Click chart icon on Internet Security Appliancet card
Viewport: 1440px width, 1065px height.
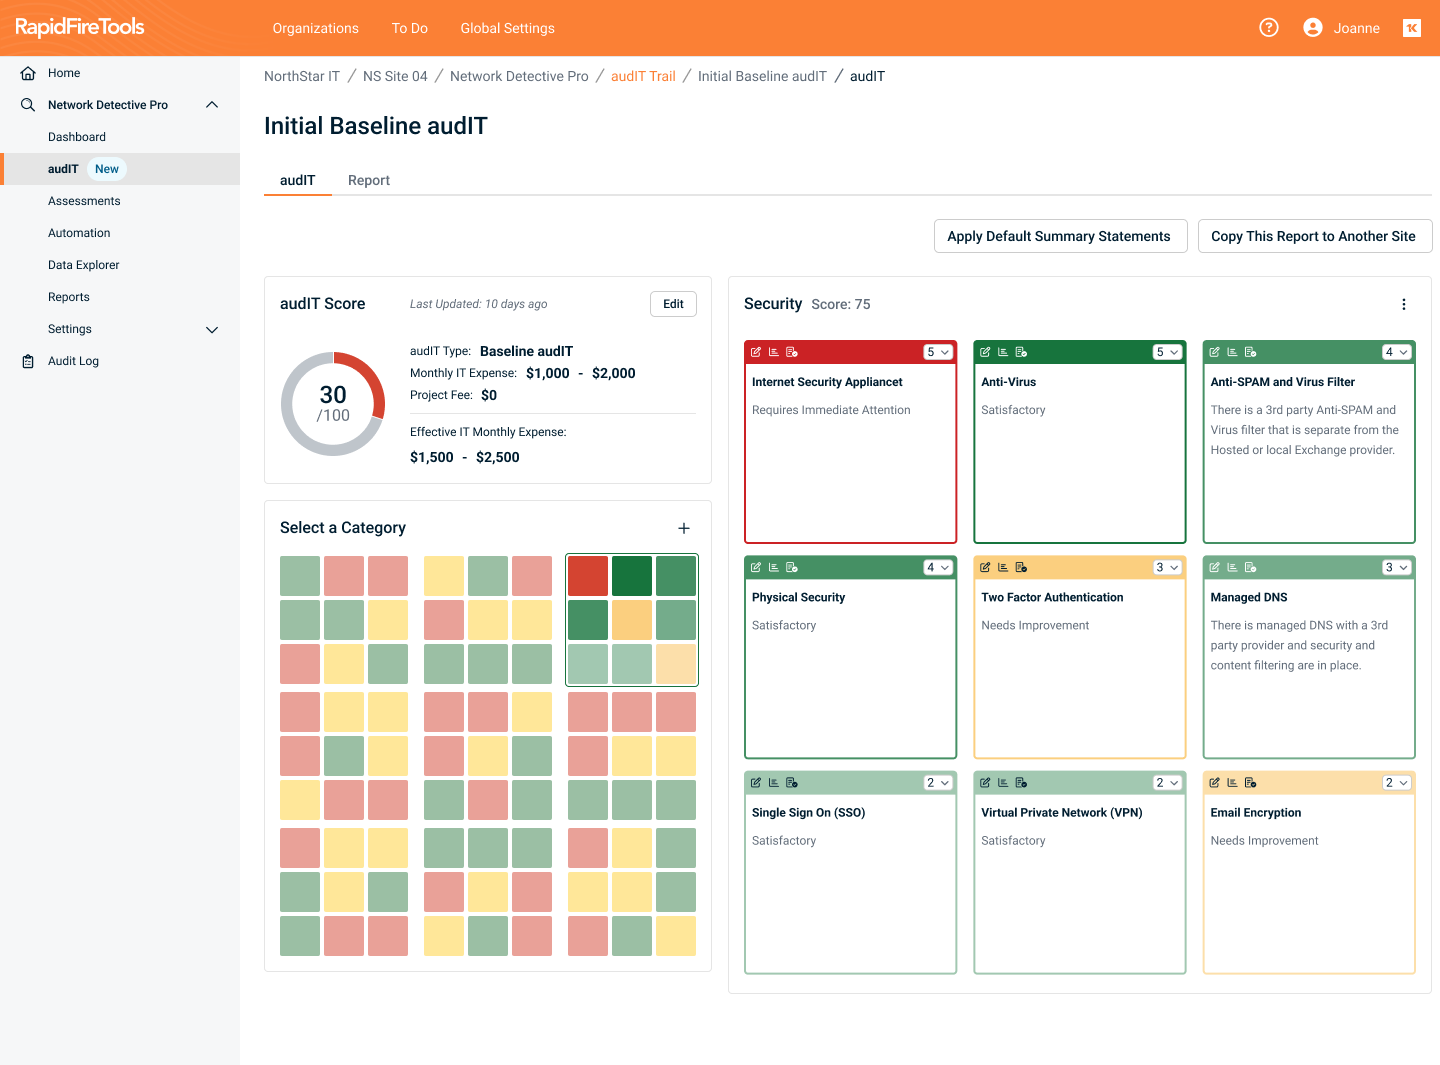[774, 352]
